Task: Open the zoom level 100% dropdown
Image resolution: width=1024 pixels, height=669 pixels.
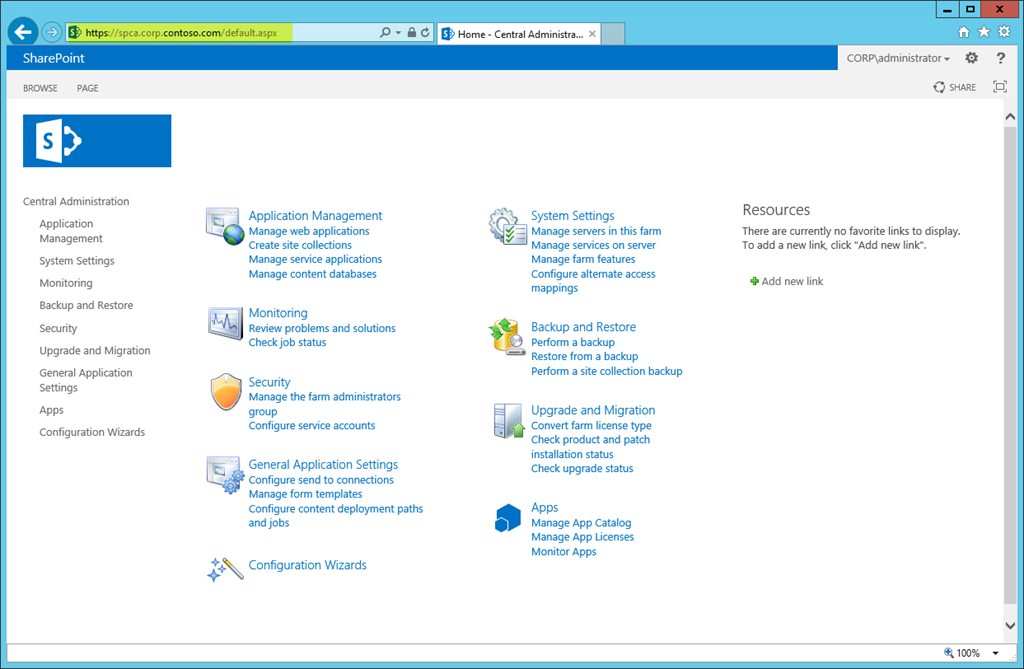Action: [x=996, y=653]
